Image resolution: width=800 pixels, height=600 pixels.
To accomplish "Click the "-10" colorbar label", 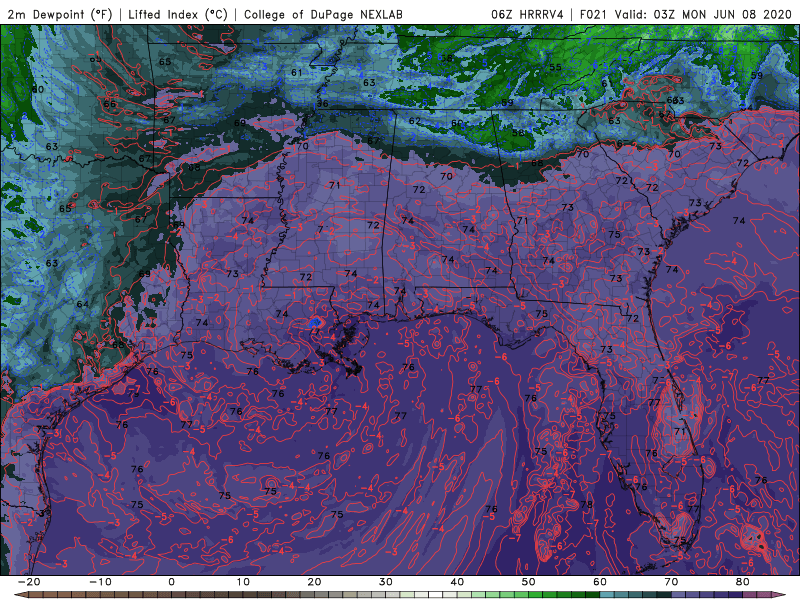I will click(101, 582).
